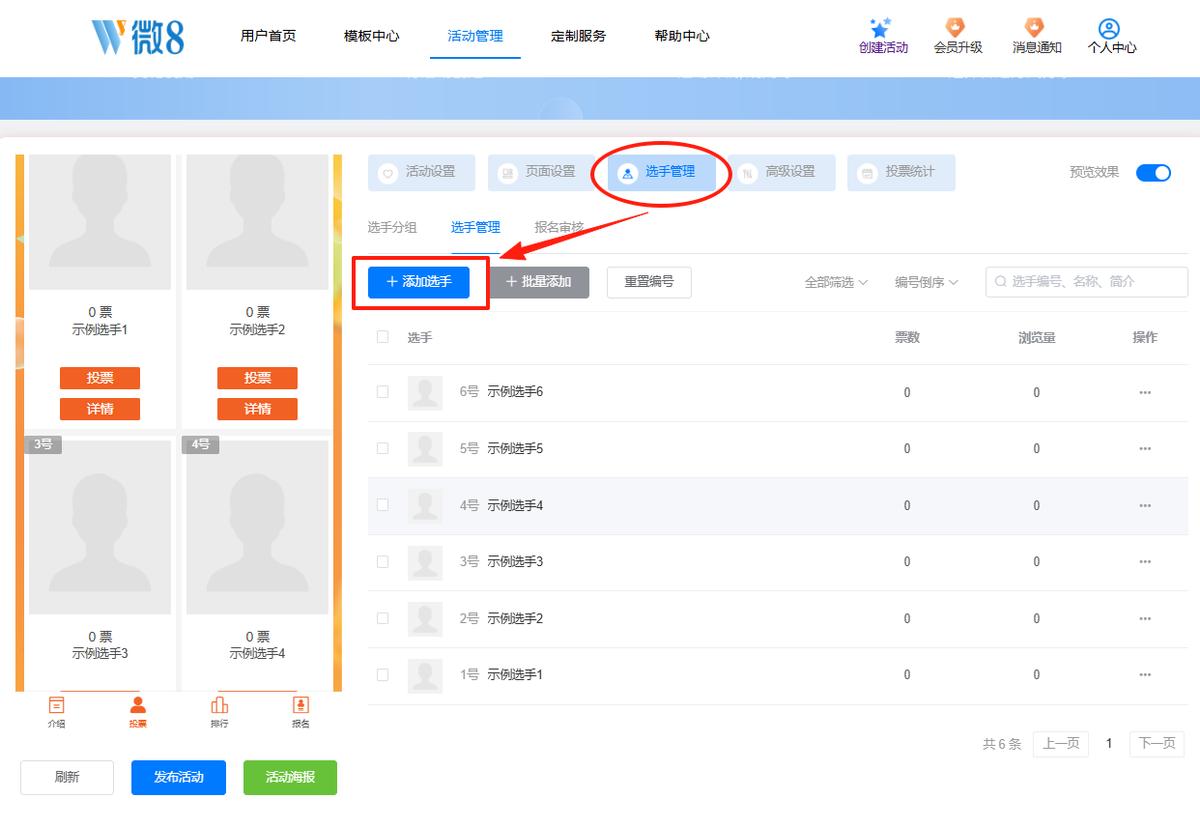
Task: Check the select-all checkbox in table header
Action: click(382, 337)
